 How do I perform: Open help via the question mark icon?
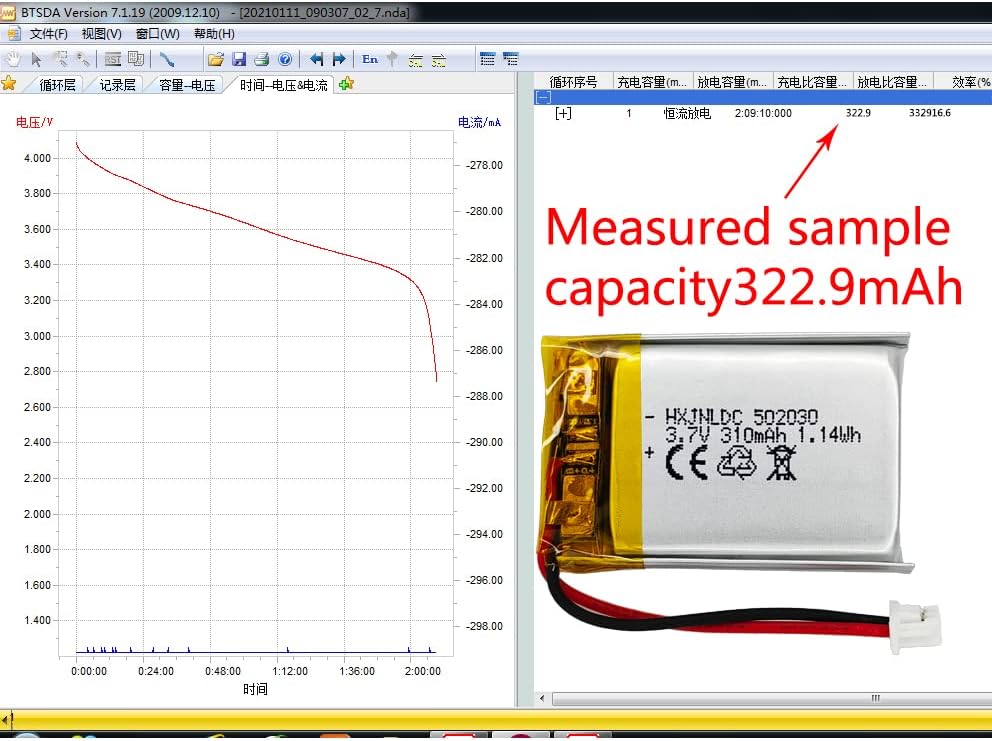285,59
